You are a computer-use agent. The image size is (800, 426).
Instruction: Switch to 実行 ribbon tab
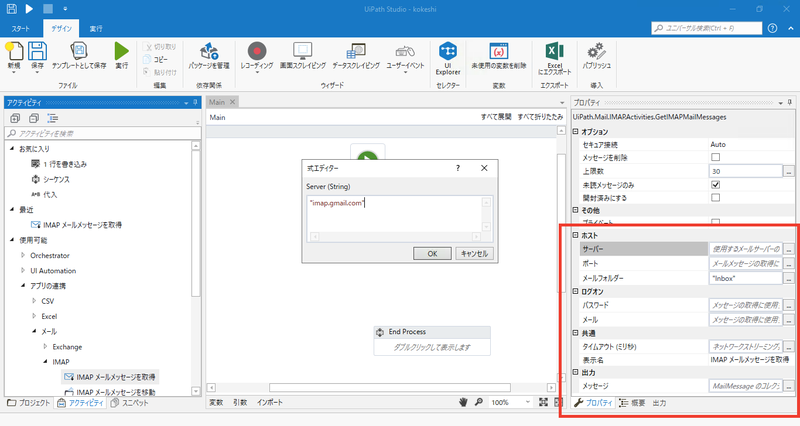96,29
